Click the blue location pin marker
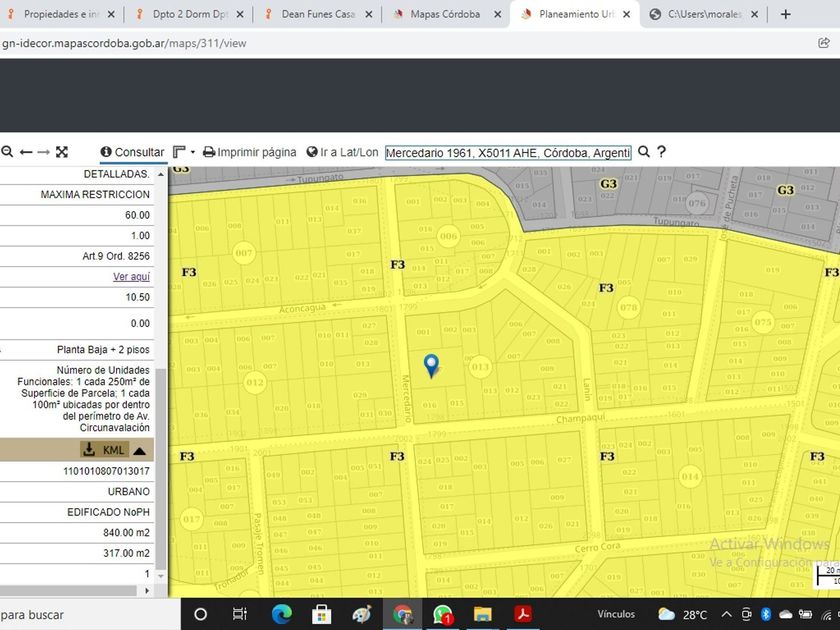Screen dimensions: 840x630 (431, 365)
